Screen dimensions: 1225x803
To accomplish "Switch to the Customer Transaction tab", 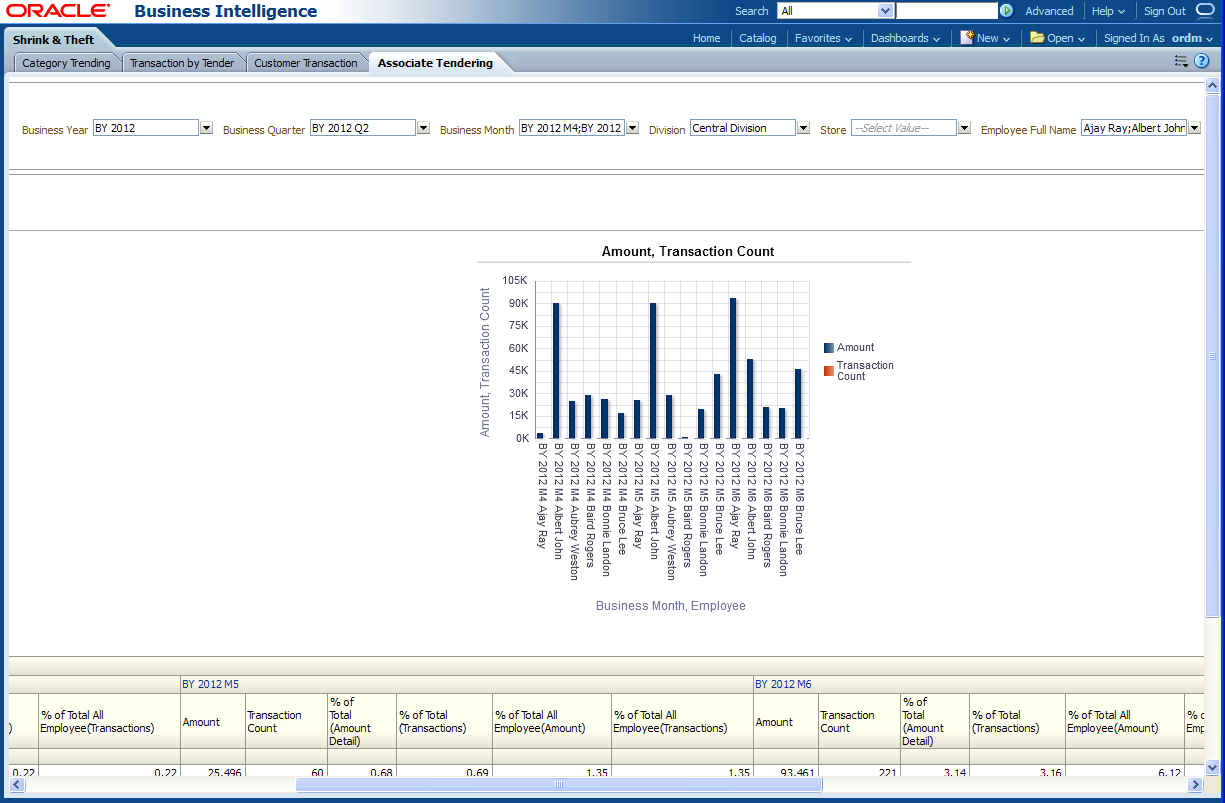I will [x=305, y=63].
